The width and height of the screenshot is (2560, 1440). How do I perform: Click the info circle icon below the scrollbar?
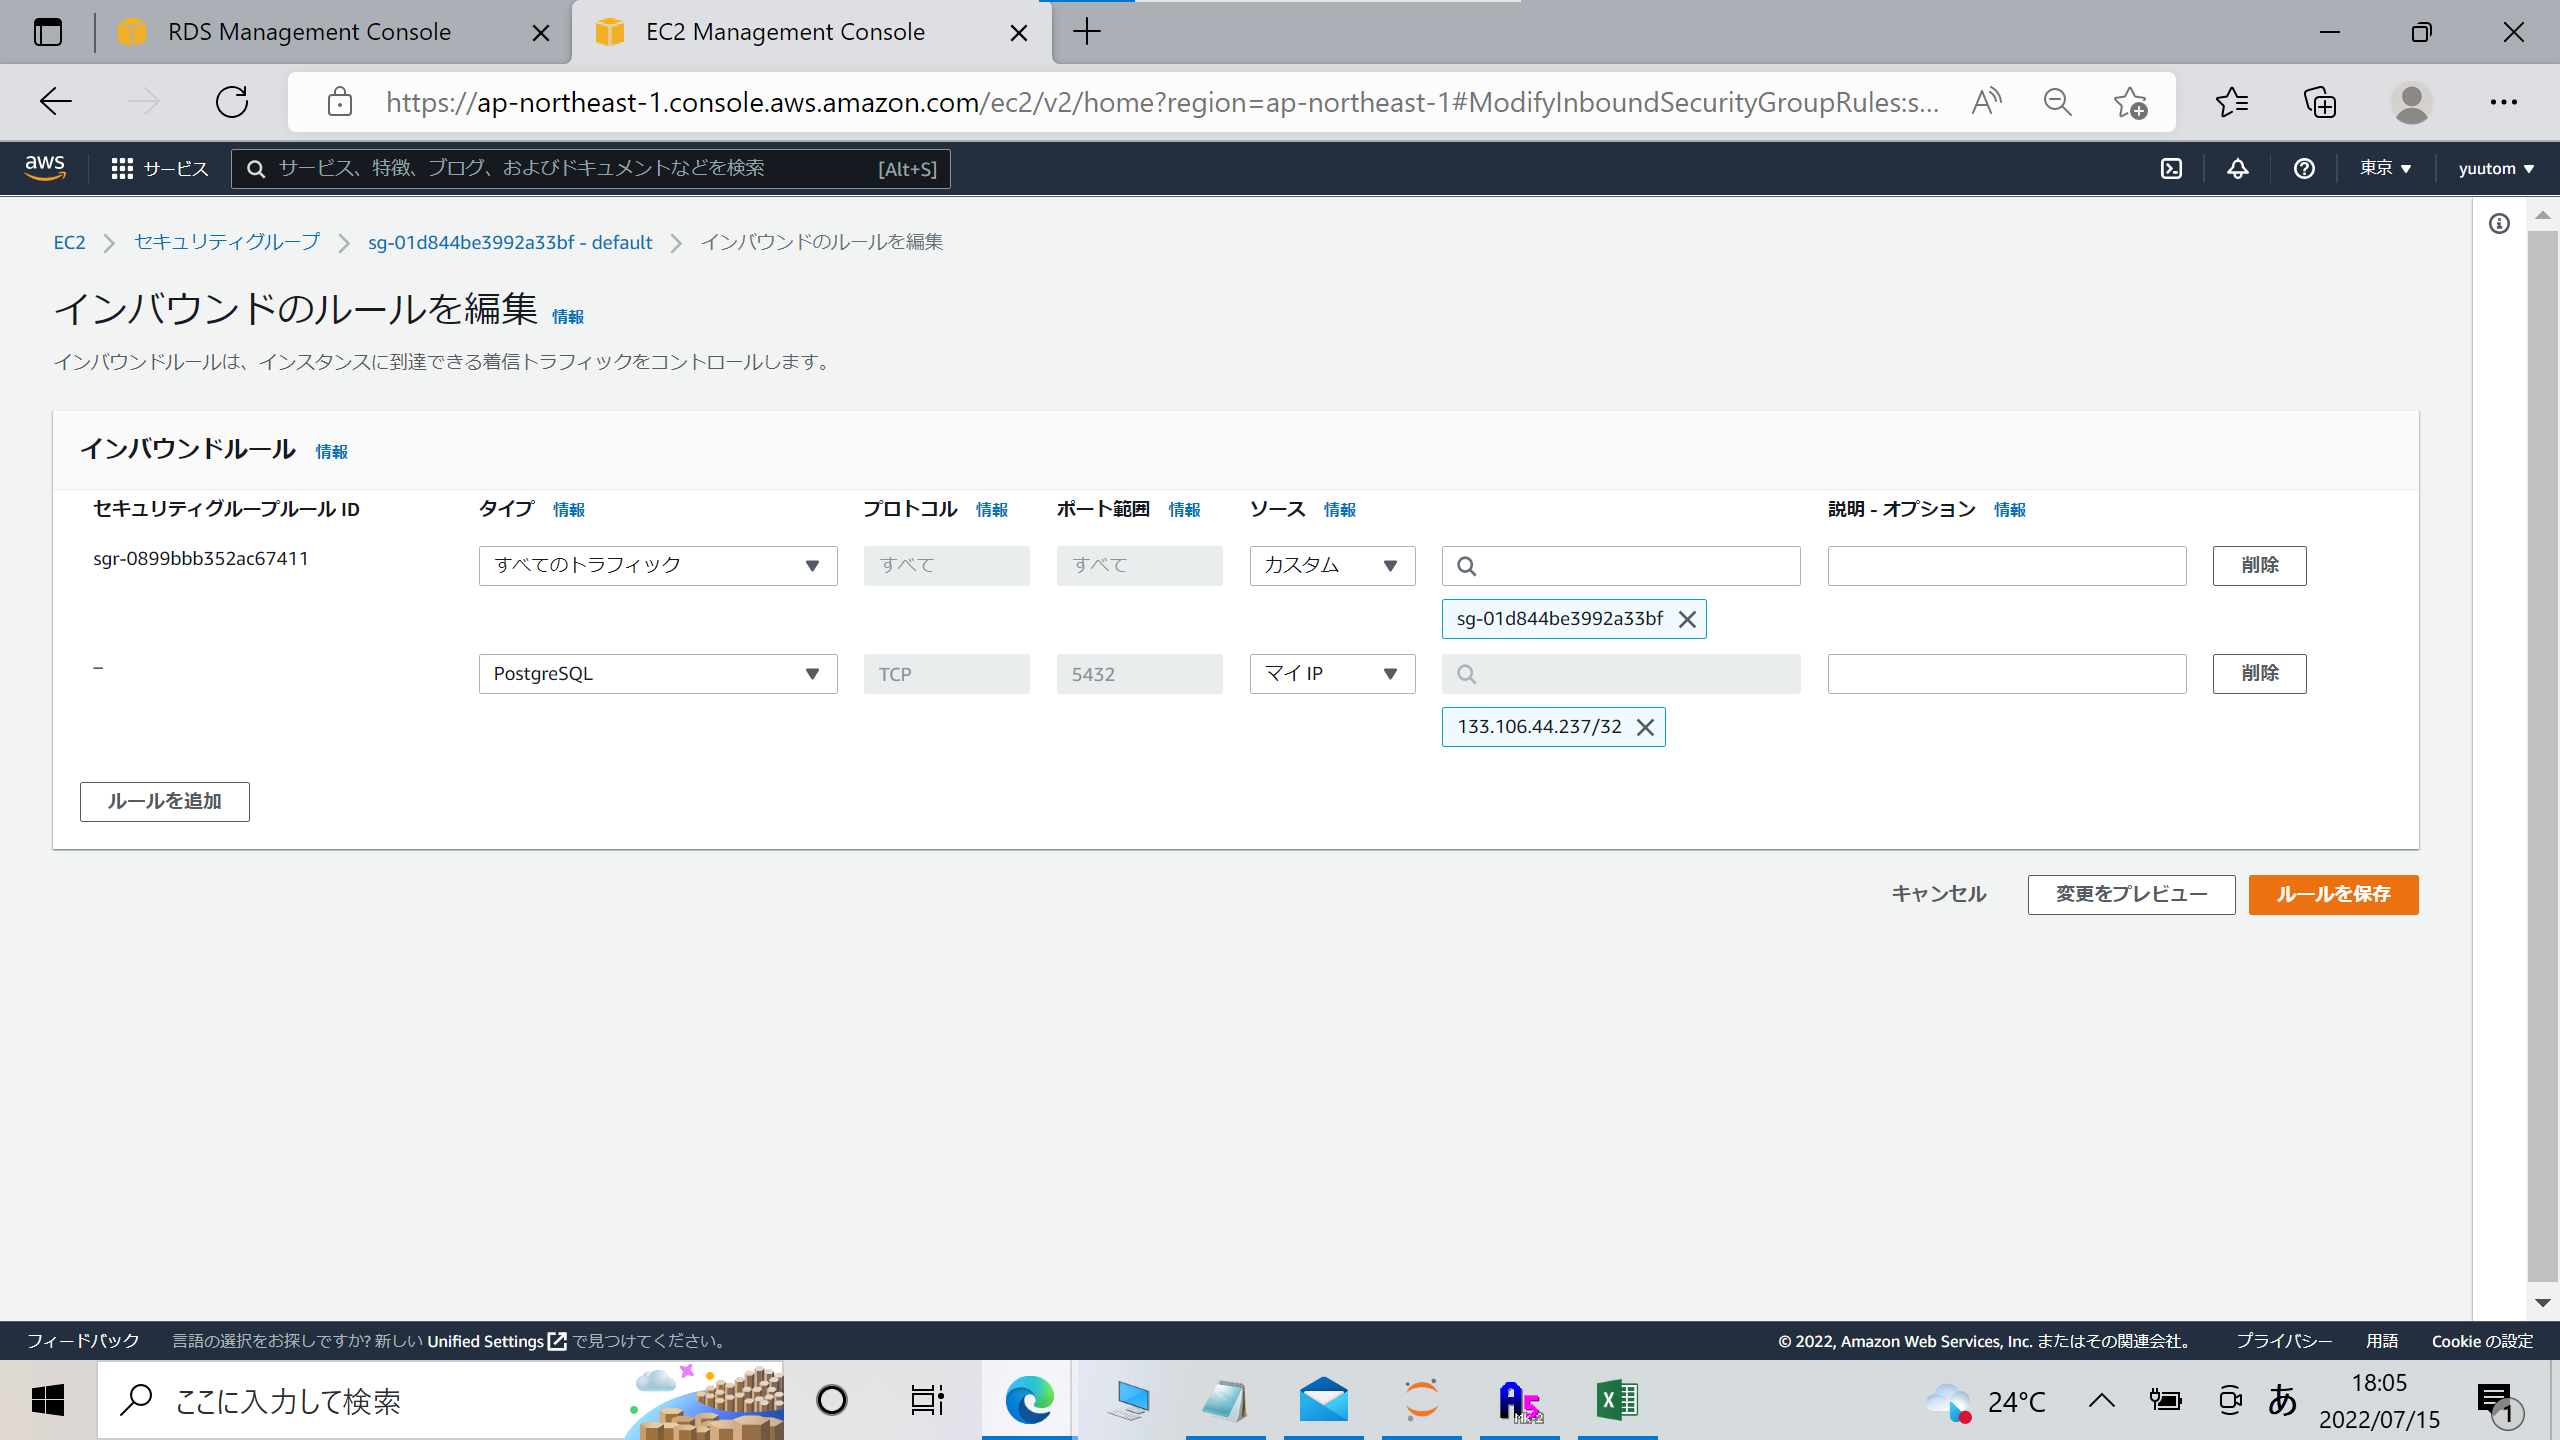(2499, 224)
